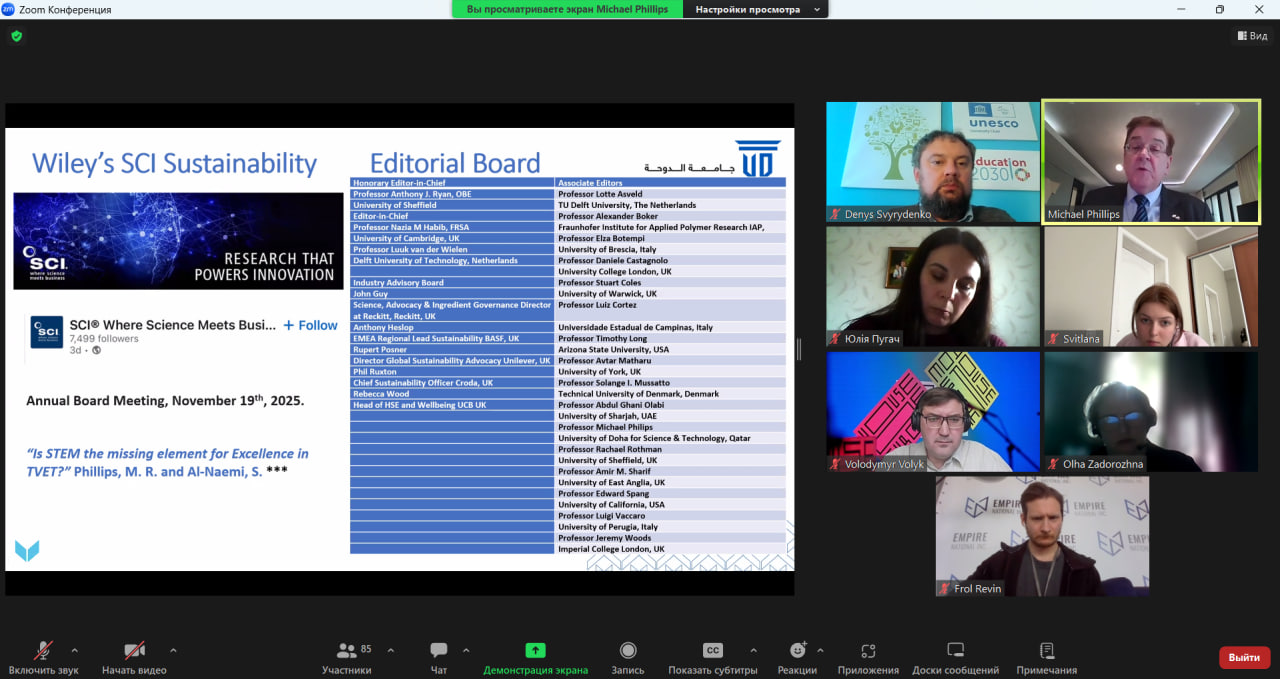Open the Reactions smiley icon
Image resolution: width=1280 pixels, height=679 pixels.
click(797, 651)
